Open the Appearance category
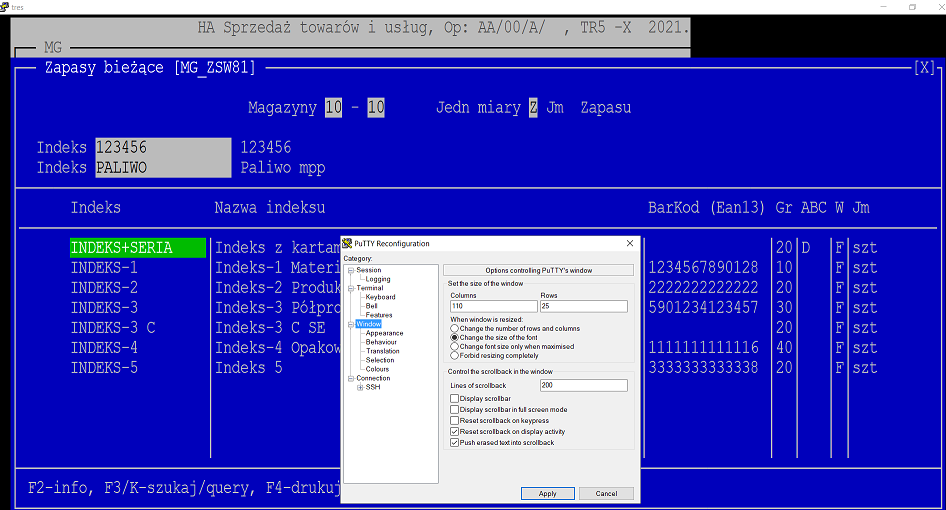946x510 pixels. pos(384,333)
